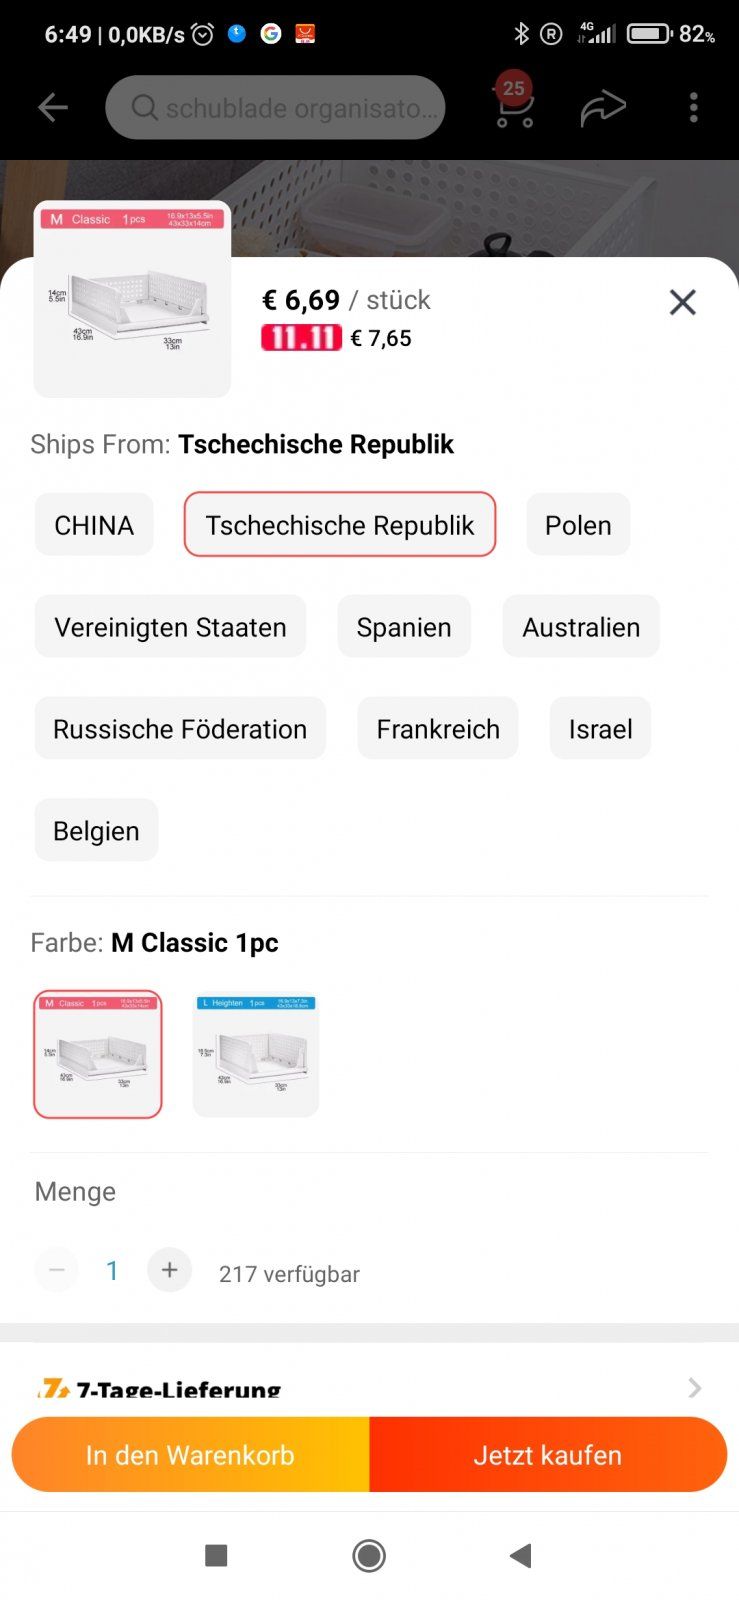Select CHINA as shipping origin
The height and width of the screenshot is (1600, 739).
tap(94, 525)
